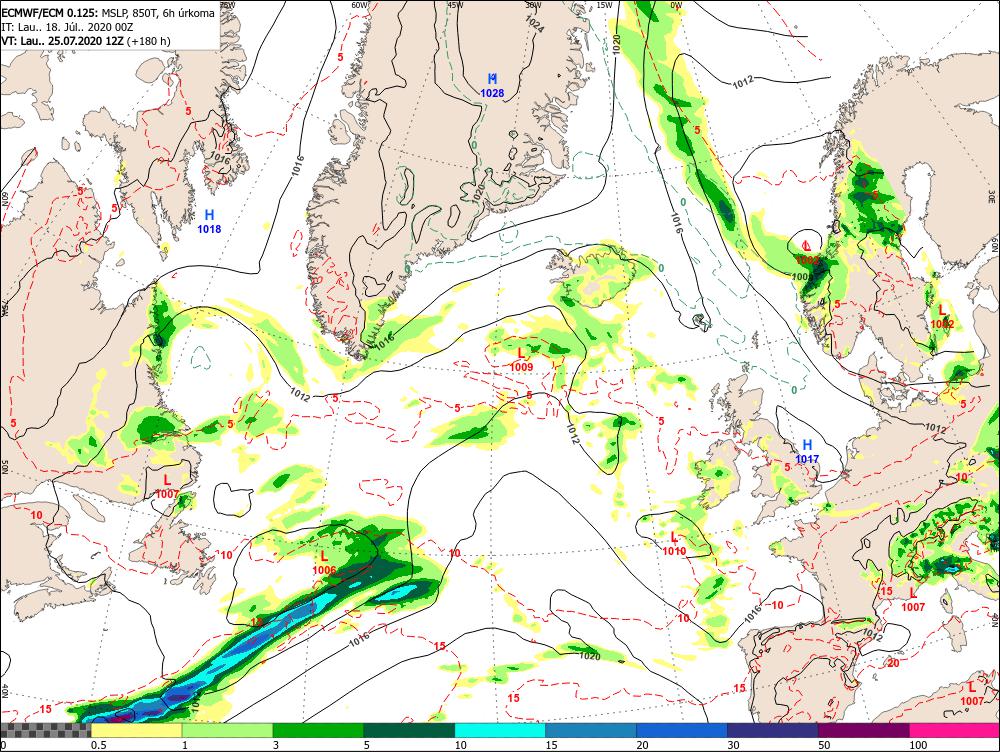Click the dark purple 30–50 legend swatch
The width and height of the screenshot is (1000, 752).
pos(772,730)
